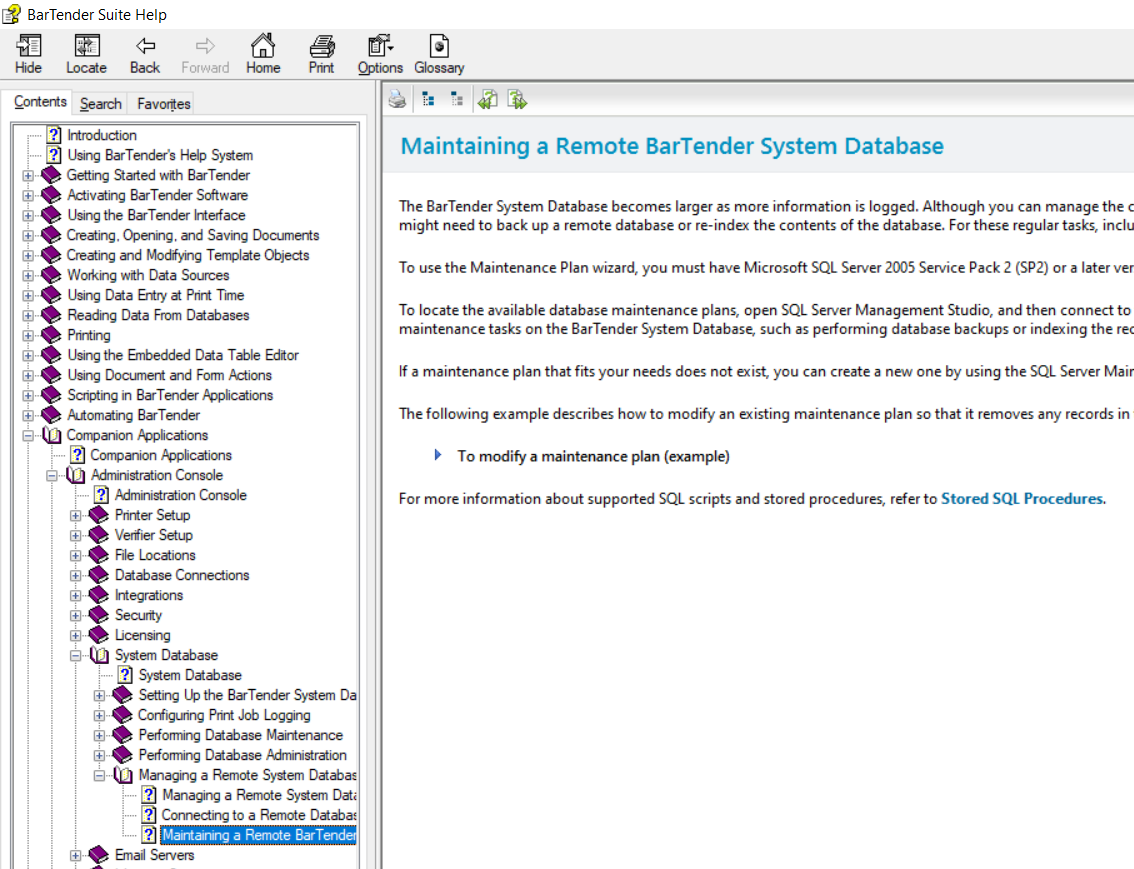Select 'Using Document and Form Actions' item
The width and height of the screenshot is (1134, 869).
click(x=169, y=375)
